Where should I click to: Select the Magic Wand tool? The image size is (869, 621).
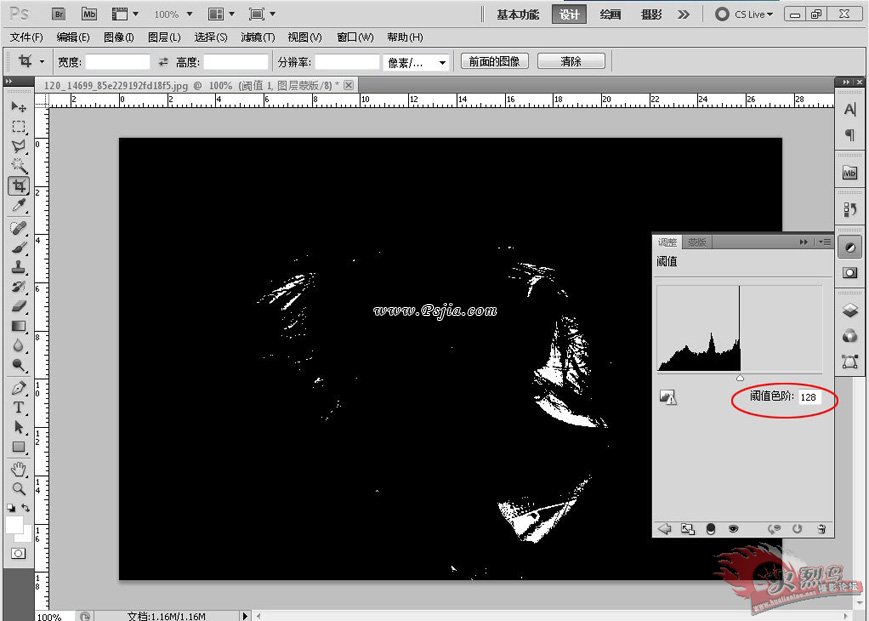pos(18,166)
